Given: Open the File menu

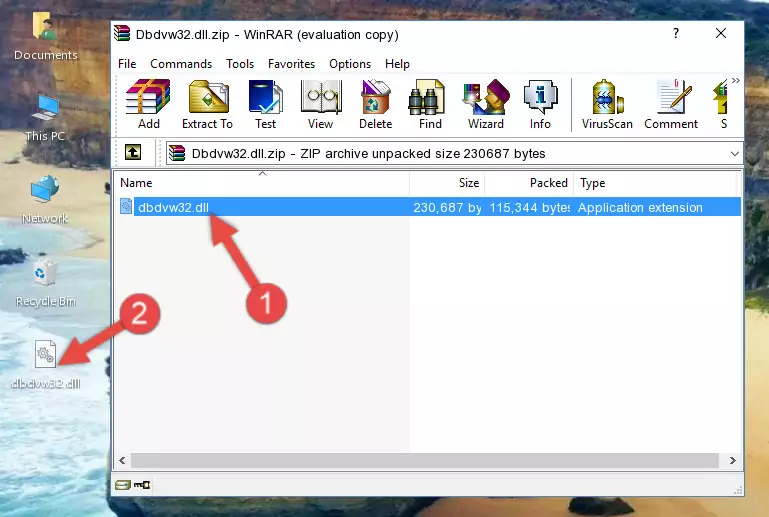Looking at the screenshot, I should pos(127,64).
